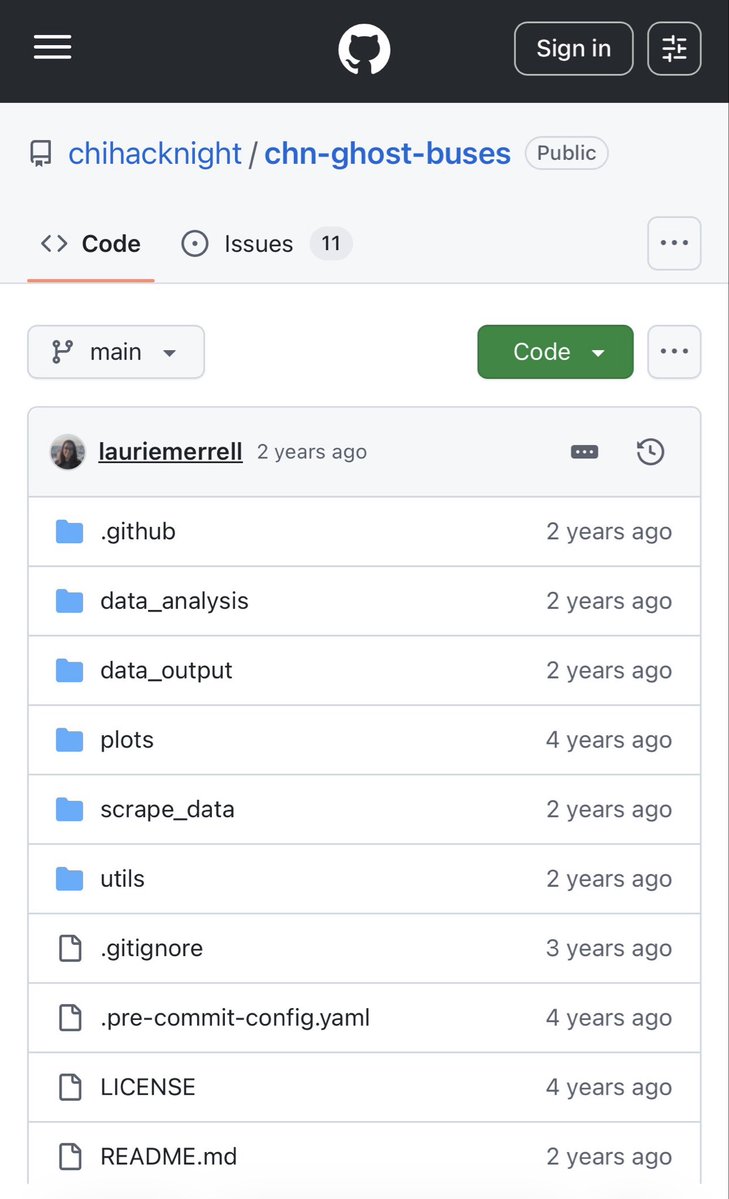This screenshot has height=1199, width=729.
Task: Open lauriemerrell profile link
Action: click(x=171, y=452)
